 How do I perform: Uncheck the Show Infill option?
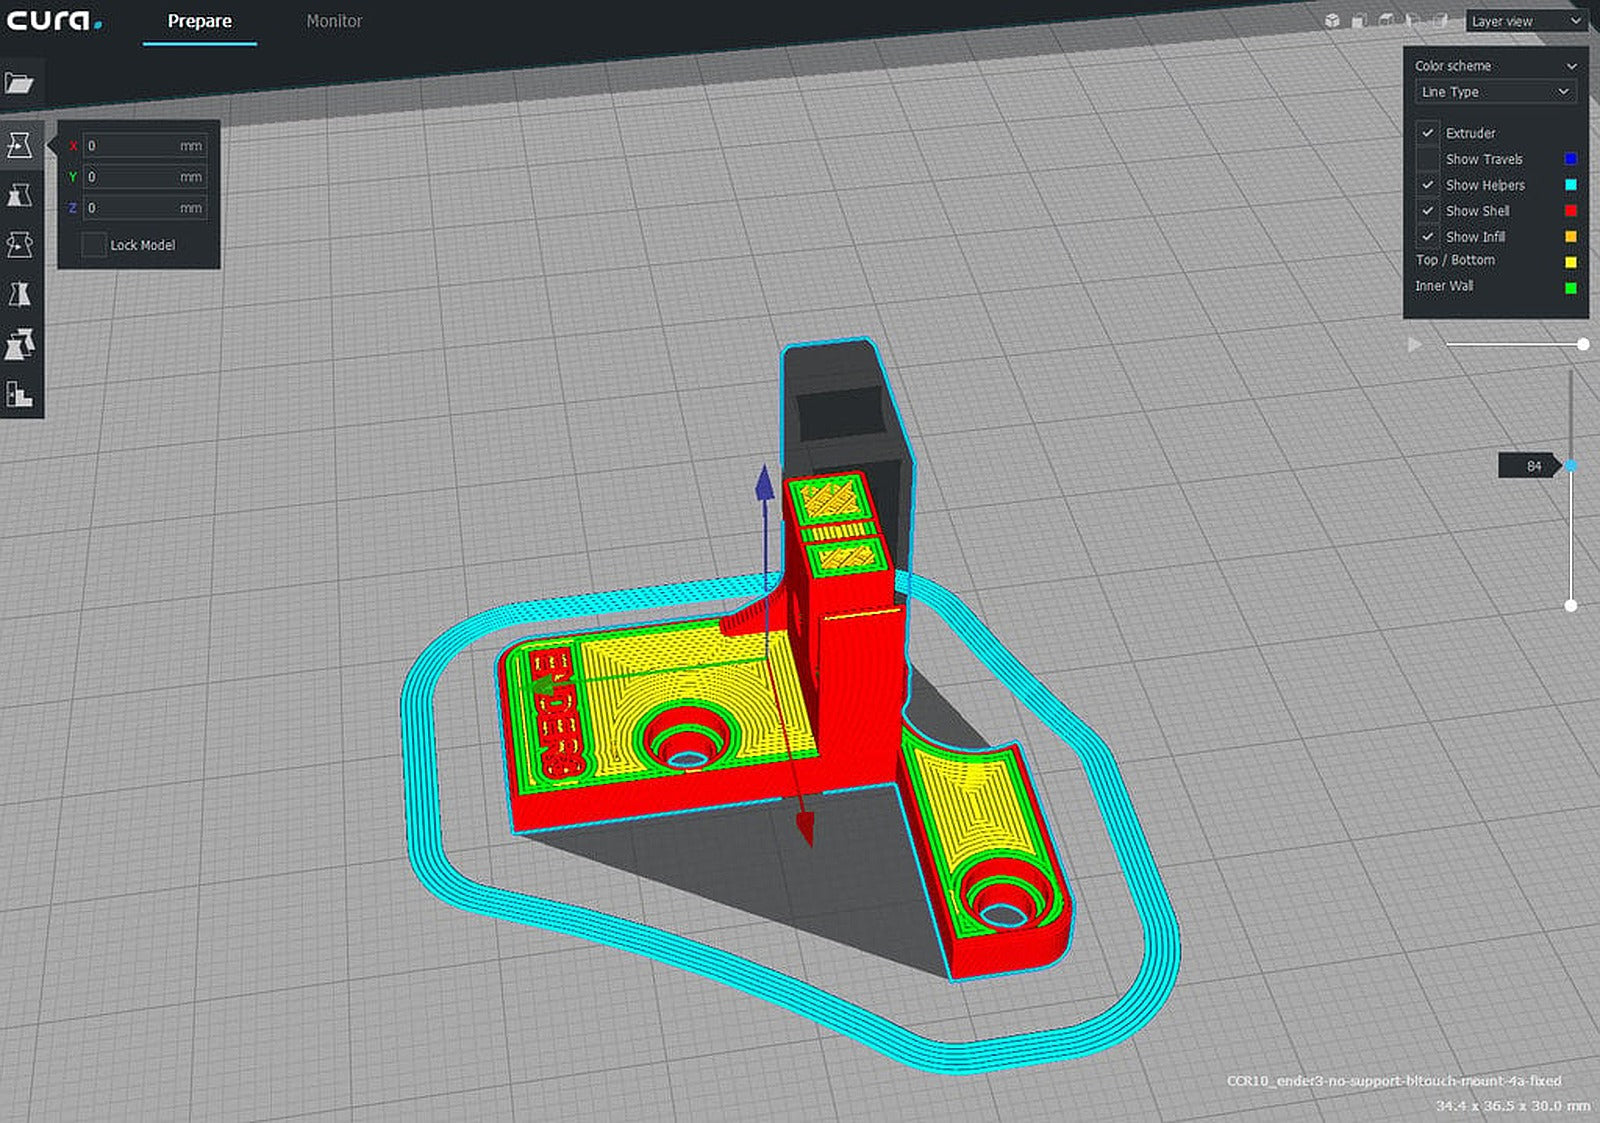click(x=1430, y=237)
